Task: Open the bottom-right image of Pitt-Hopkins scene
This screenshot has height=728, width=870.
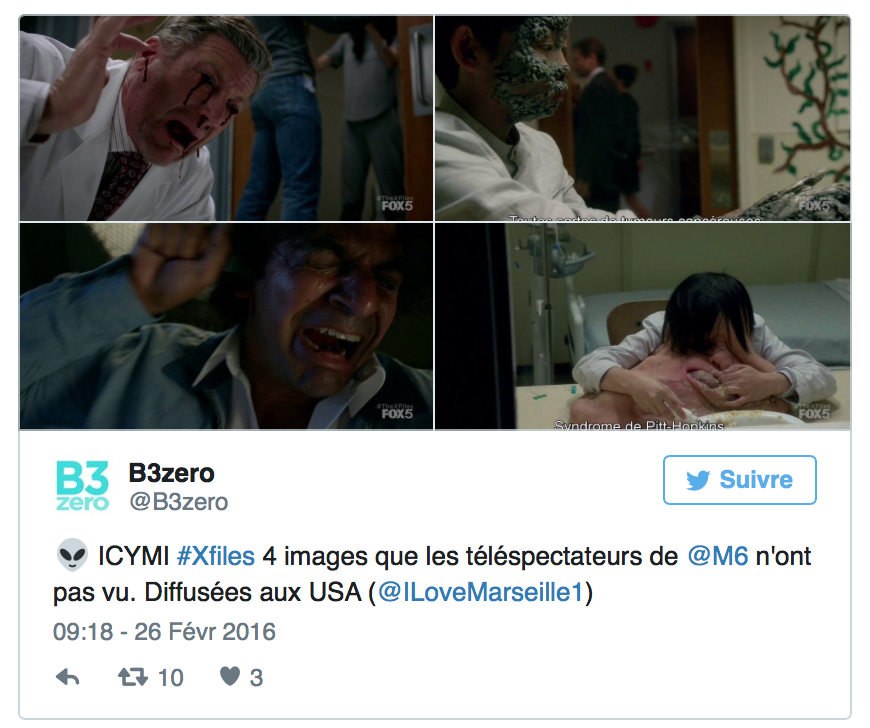Action: [x=643, y=326]
